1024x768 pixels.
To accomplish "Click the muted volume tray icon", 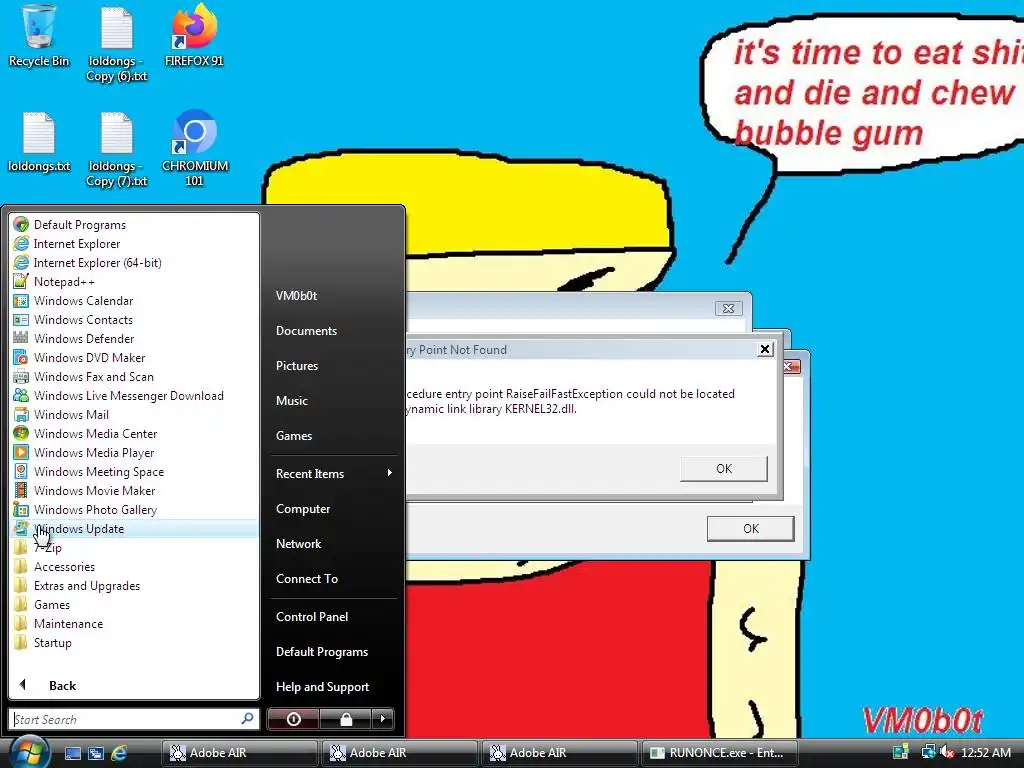I will point(946,752).
